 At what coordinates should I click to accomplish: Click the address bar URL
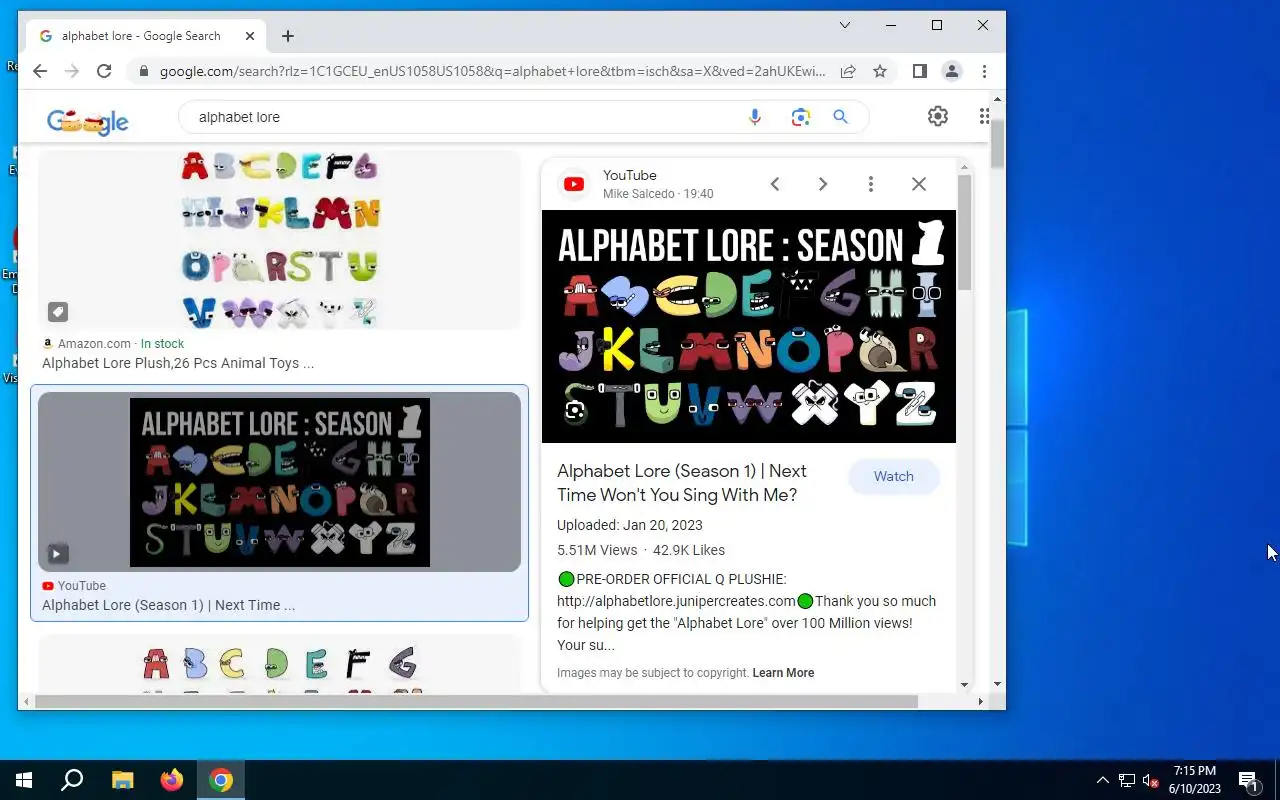(x=492, y=71)
